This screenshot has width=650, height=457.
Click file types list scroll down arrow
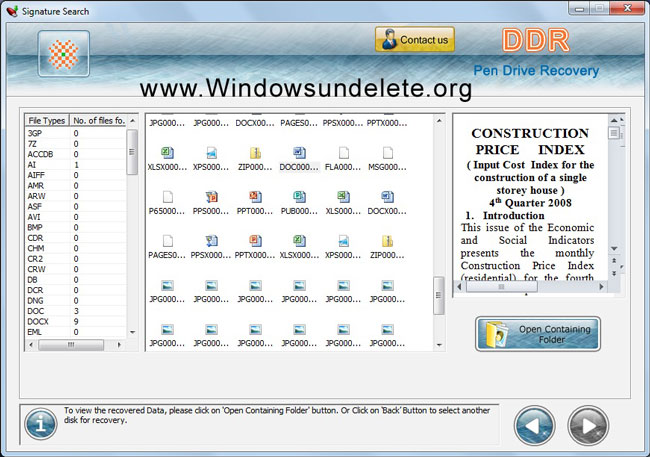tap(133, 332)
